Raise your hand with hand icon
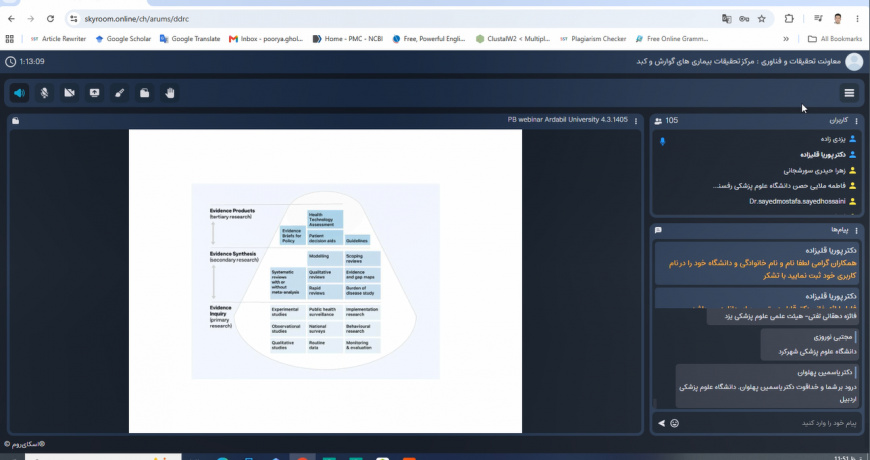870x460 pixels. pyautogui.click(x=170, y=93)
